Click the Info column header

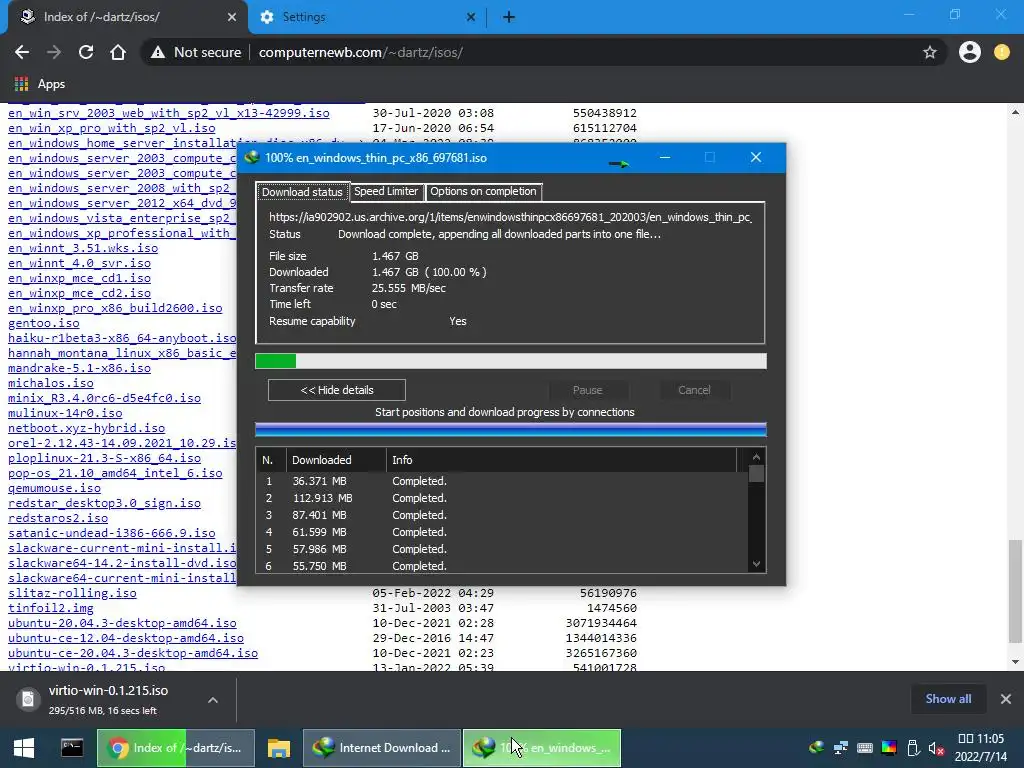click(x=562, y=460)
